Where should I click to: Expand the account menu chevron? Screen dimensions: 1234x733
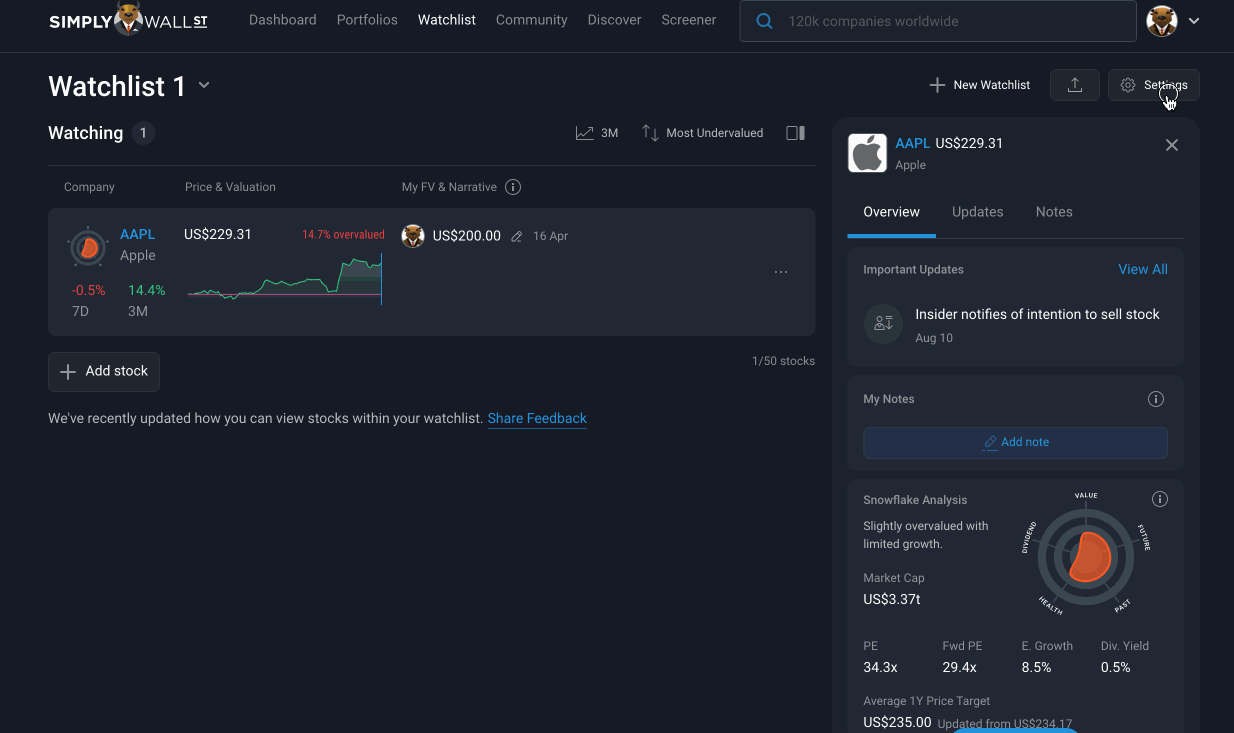1194,21
